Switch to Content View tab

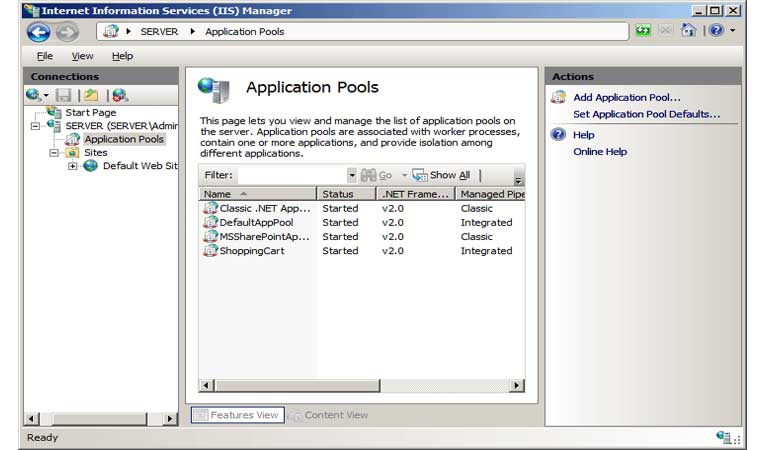(x=328, y=415)
